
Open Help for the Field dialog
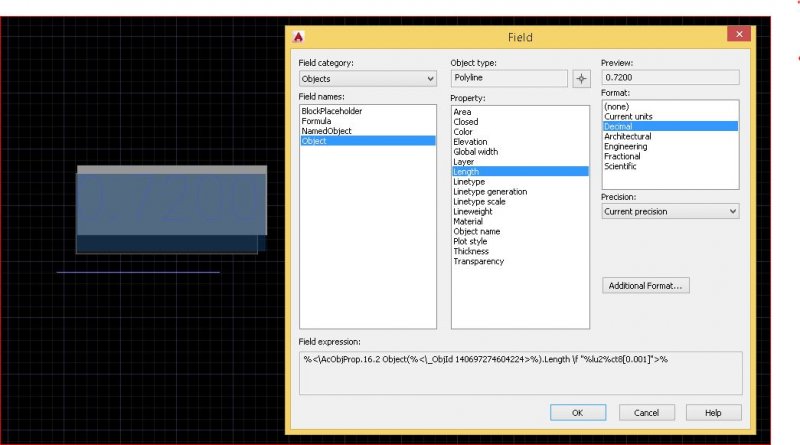coord(712,412)
